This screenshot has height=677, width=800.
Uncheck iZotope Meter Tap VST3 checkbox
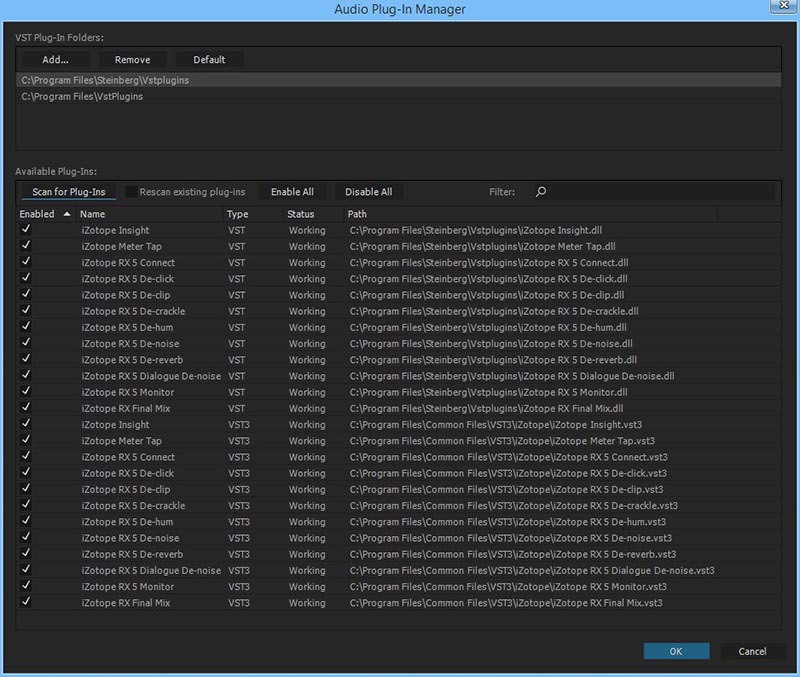[26, 440]
